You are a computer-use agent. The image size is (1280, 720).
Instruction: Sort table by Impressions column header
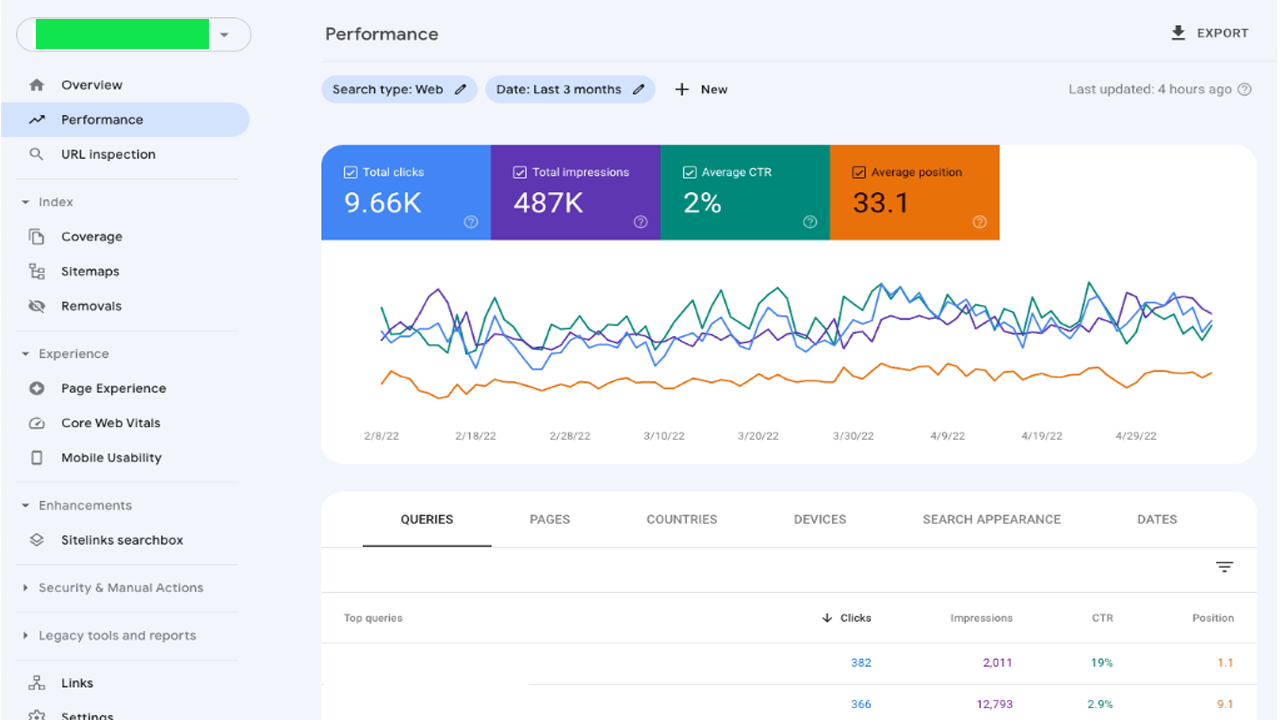pyautogui.click(x=981, y=618)
